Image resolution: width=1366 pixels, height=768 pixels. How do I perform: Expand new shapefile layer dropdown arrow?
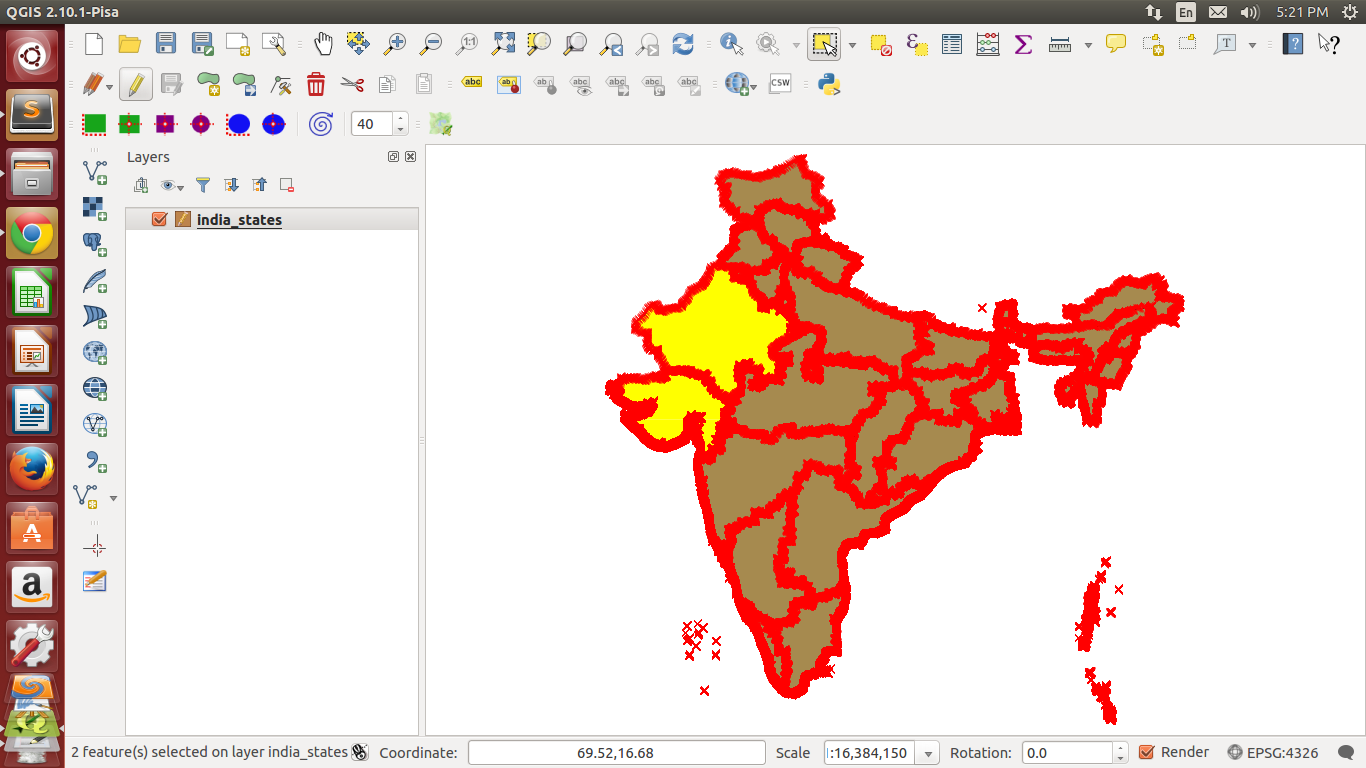[113, 498]
